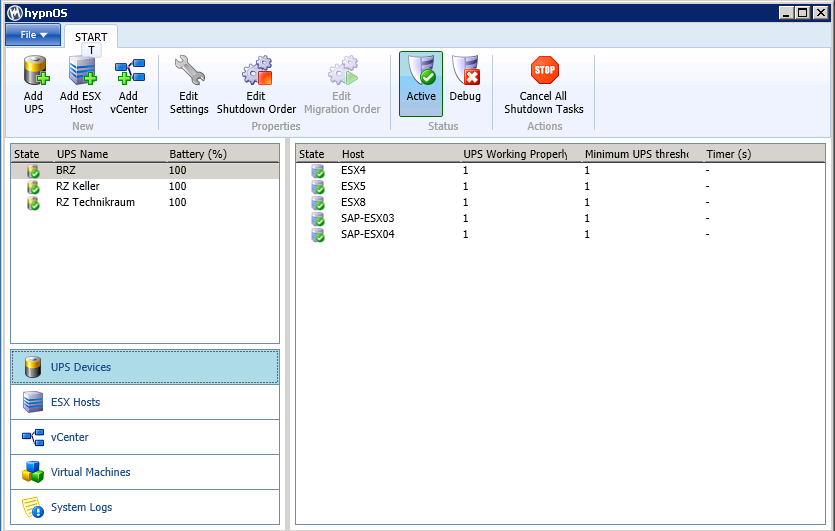Click UPS Working Properly column header
The width and height of the screenshot is (835, 531).
pyautogui.click(x=520, y=154)
